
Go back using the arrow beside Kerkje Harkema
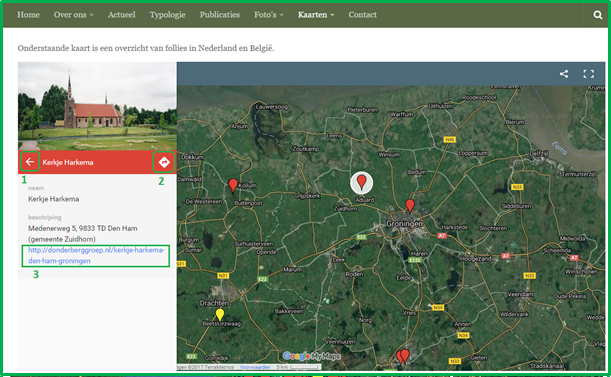[x=30, y=162]
